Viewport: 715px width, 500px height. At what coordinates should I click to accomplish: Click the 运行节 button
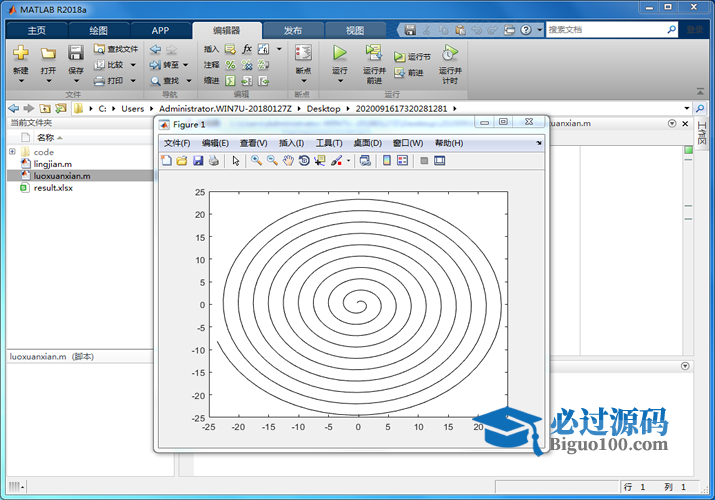pyautogui.click(x=412, y=57)
